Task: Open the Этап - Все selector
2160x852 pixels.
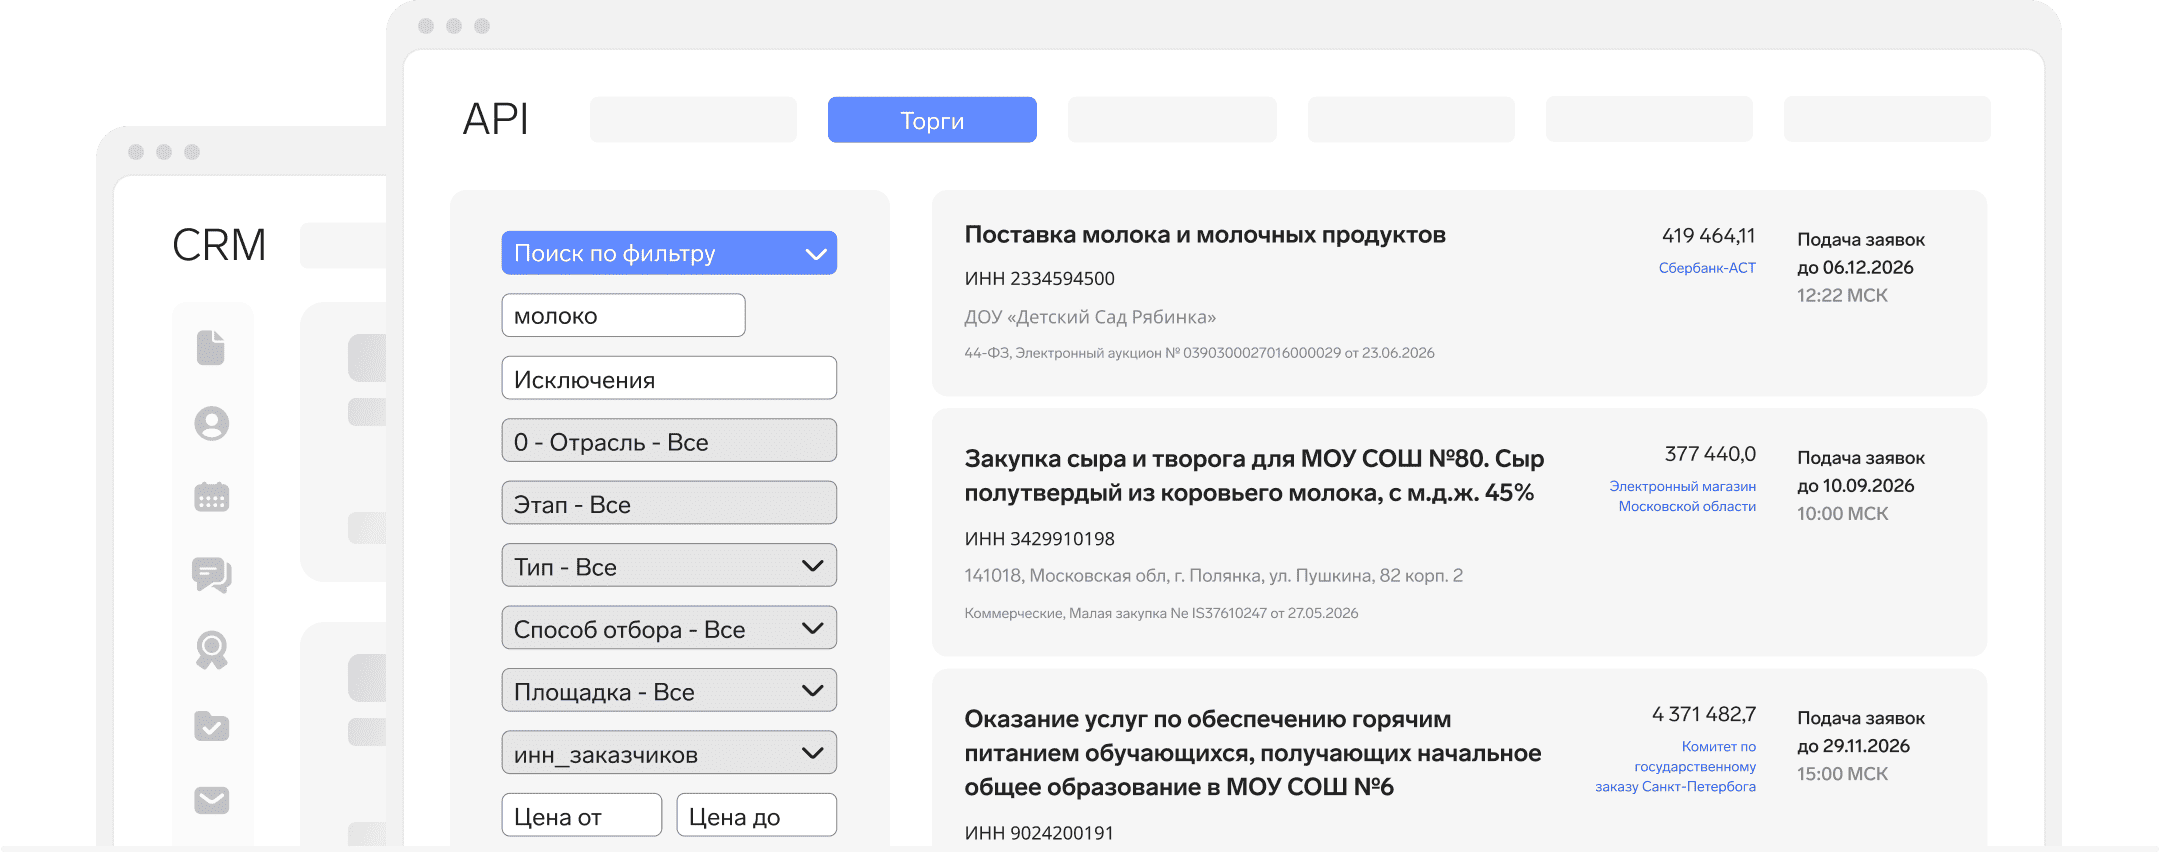Action: tap(669, 503)
